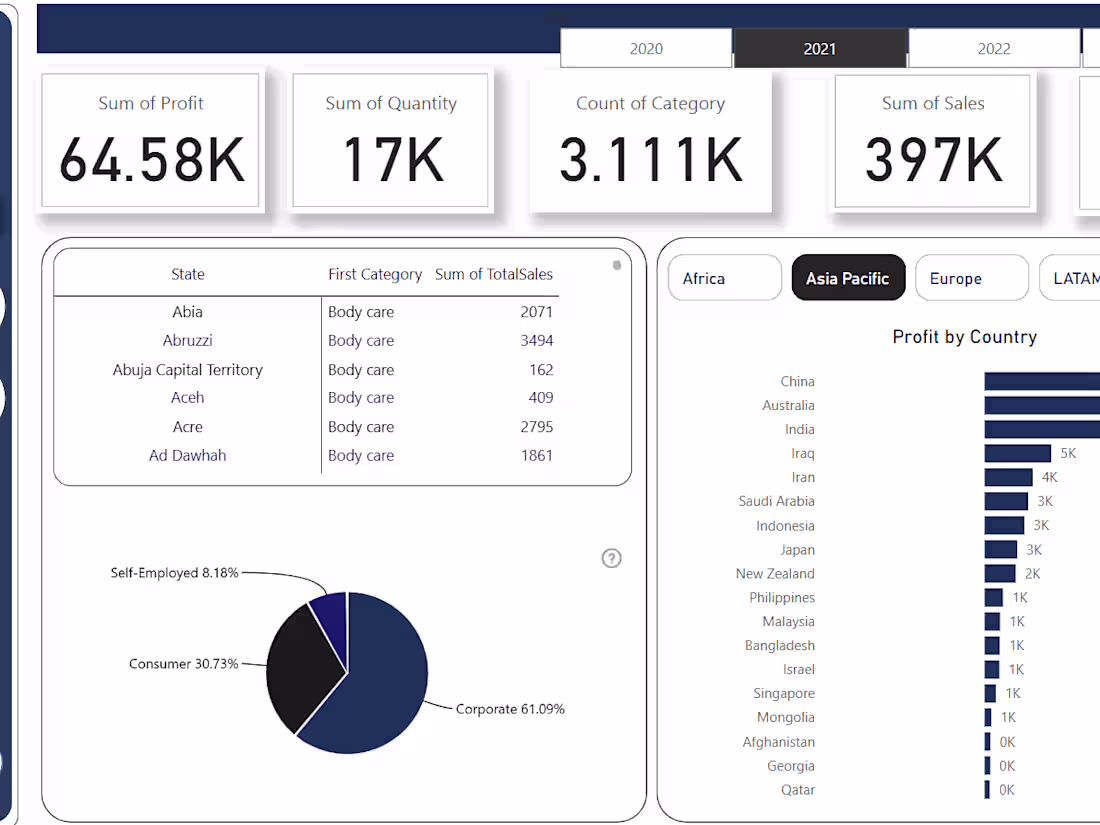
Task: Open the Ad Dawhah state link
Action: click(x=187, y=455)
